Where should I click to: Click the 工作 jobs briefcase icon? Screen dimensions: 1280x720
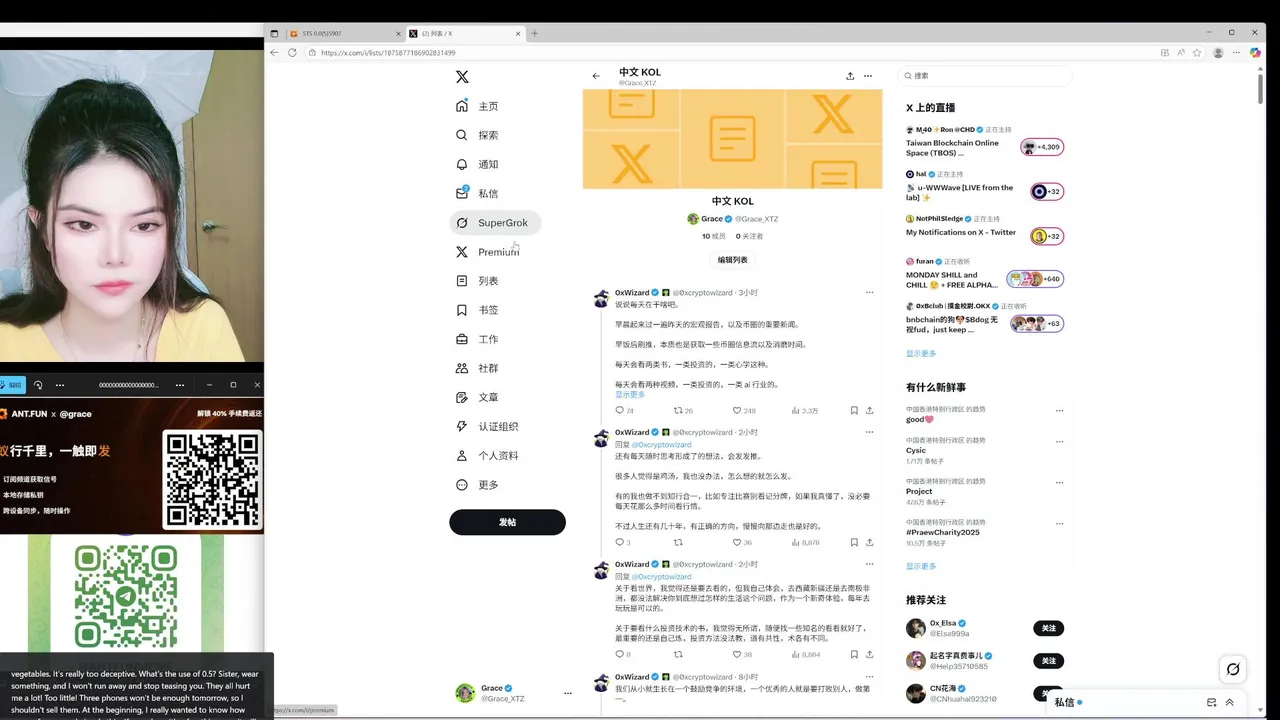coord(462,339)
